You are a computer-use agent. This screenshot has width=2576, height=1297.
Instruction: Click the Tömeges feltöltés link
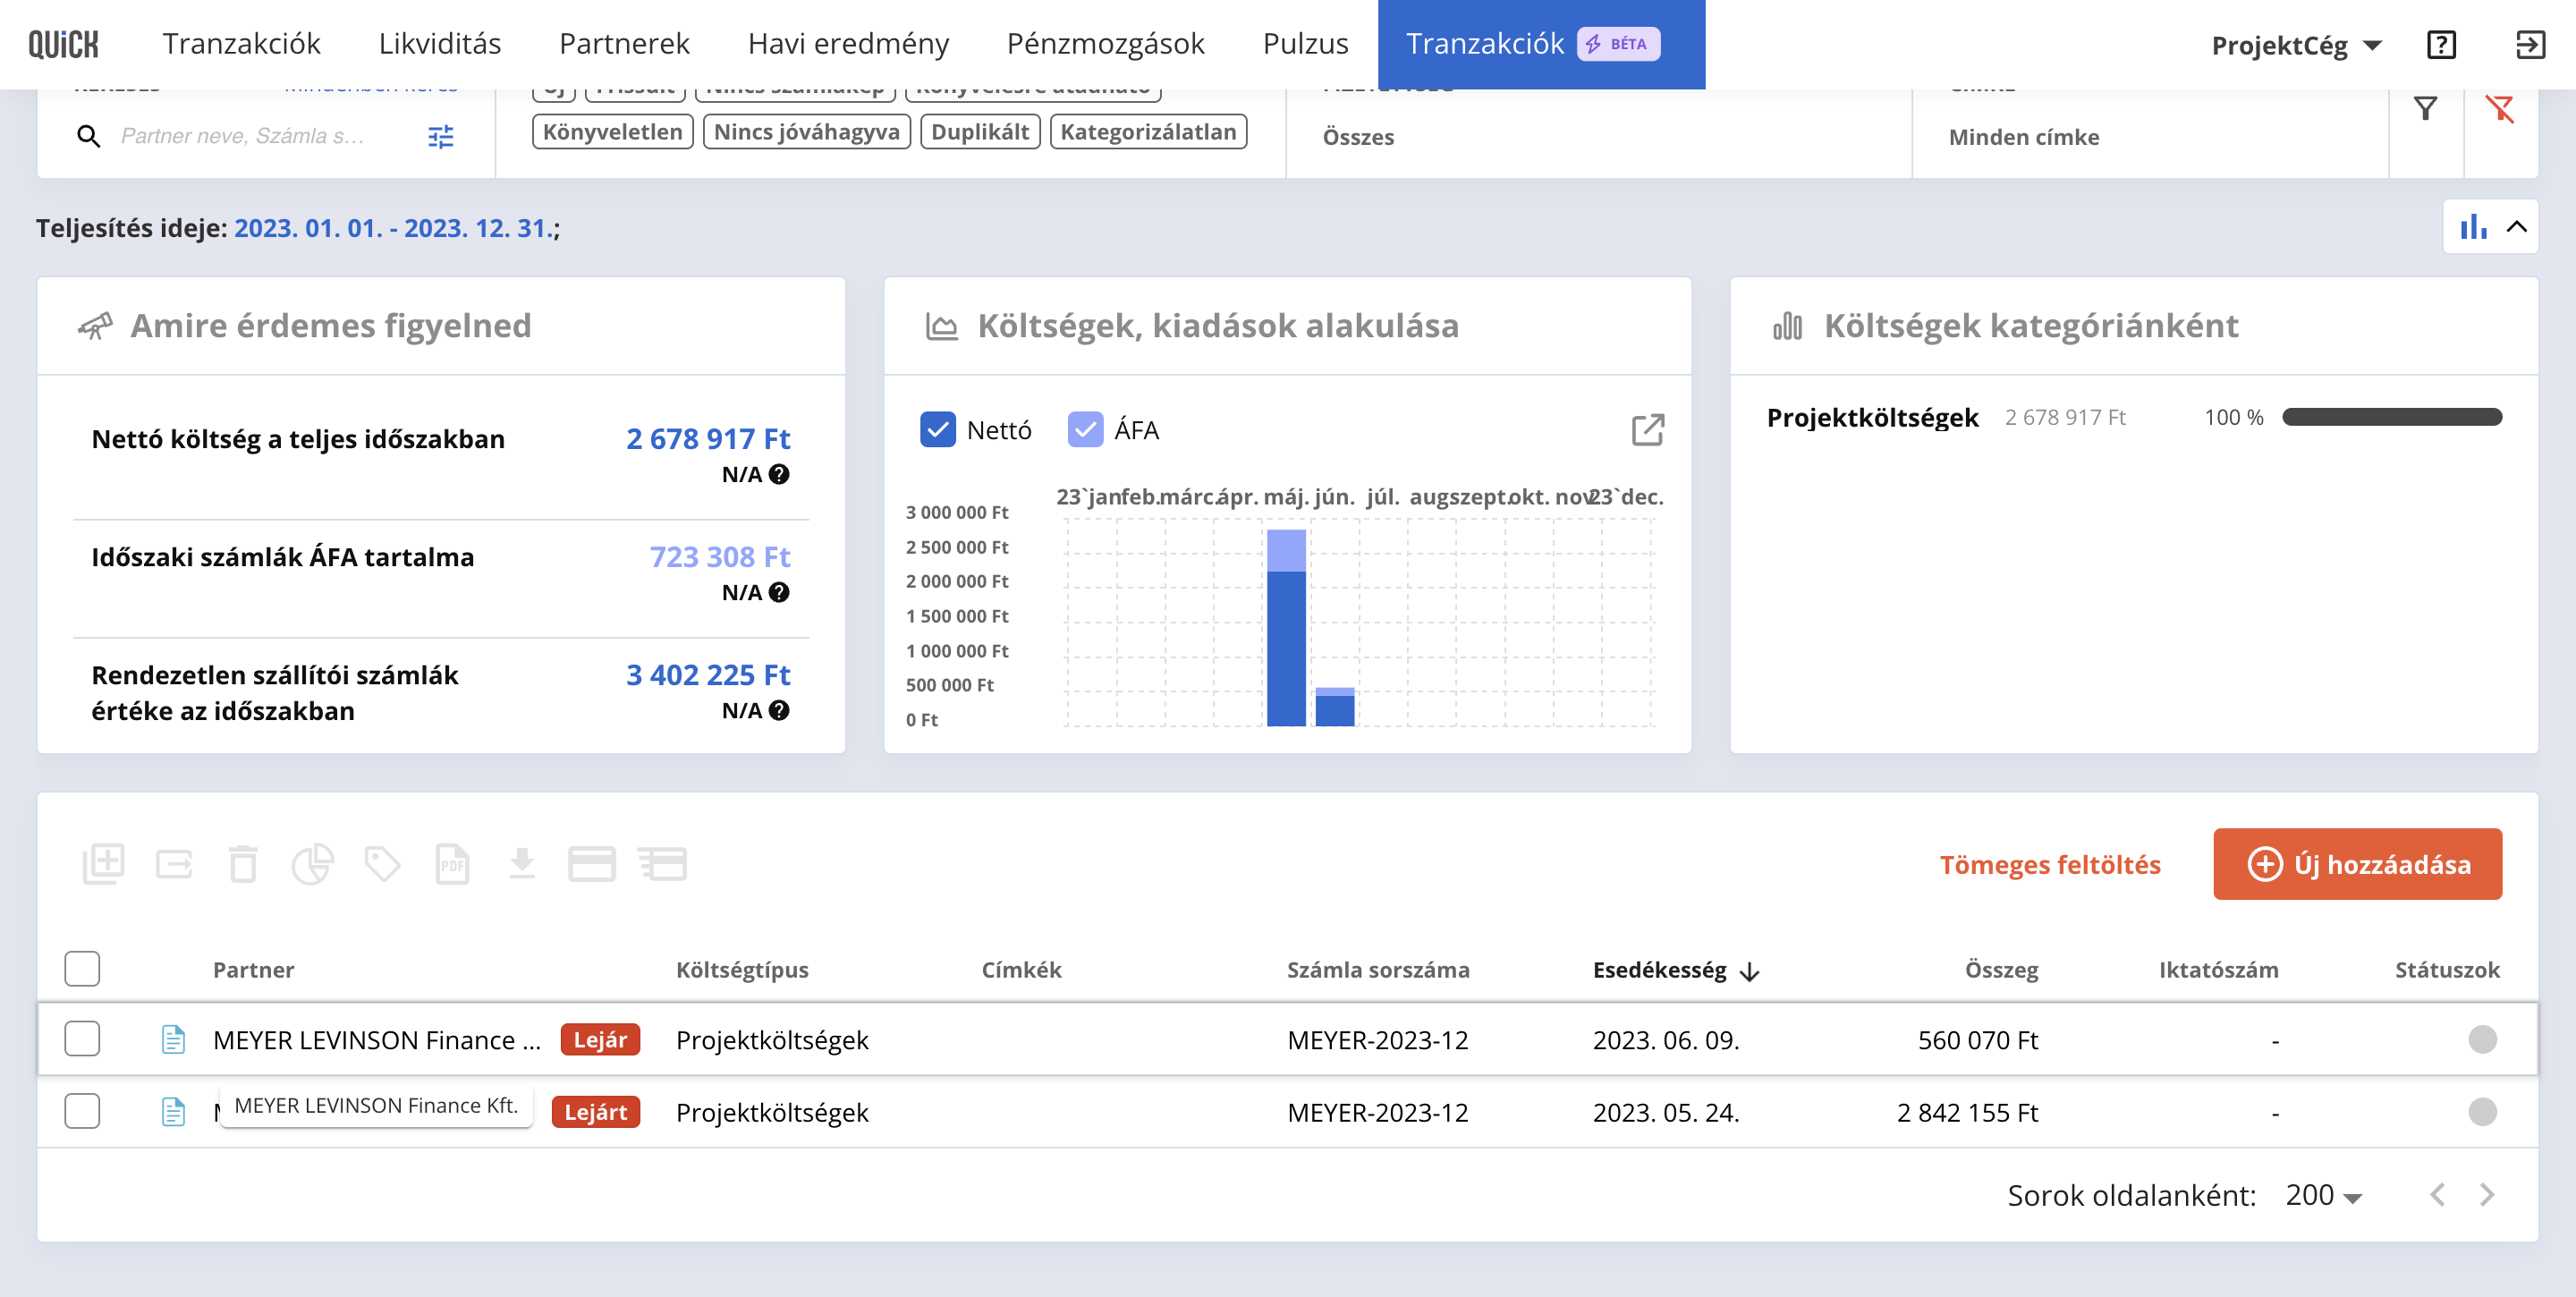click(x=2050, y=864)
